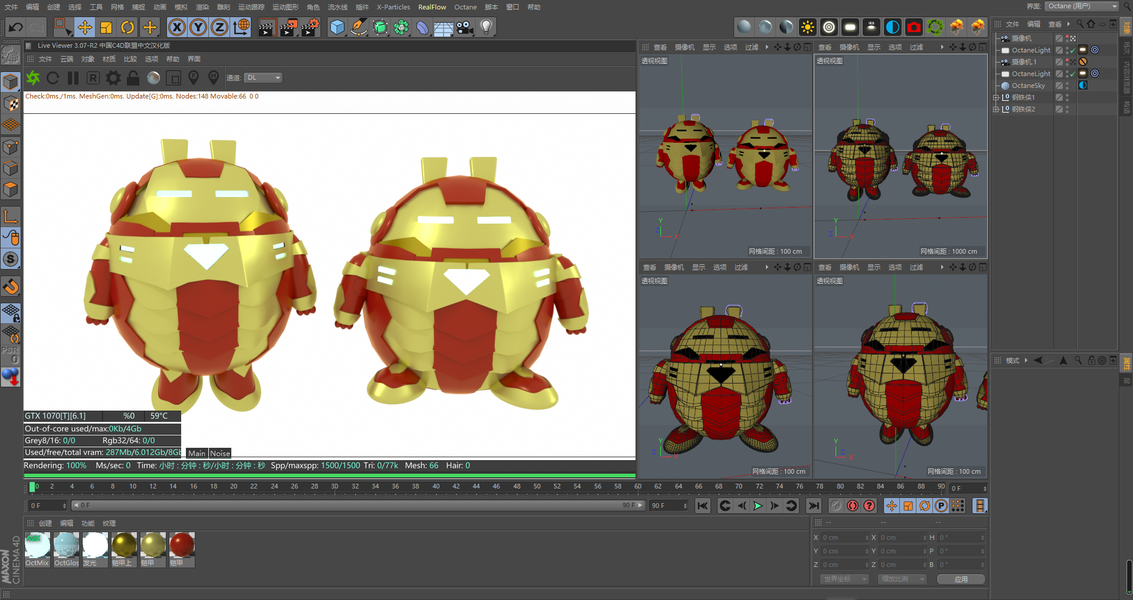The height and width of the screenshot is (600, 1133).
Task: Click the Octane targeted area light icon
Action: click(x=829, y=27)
